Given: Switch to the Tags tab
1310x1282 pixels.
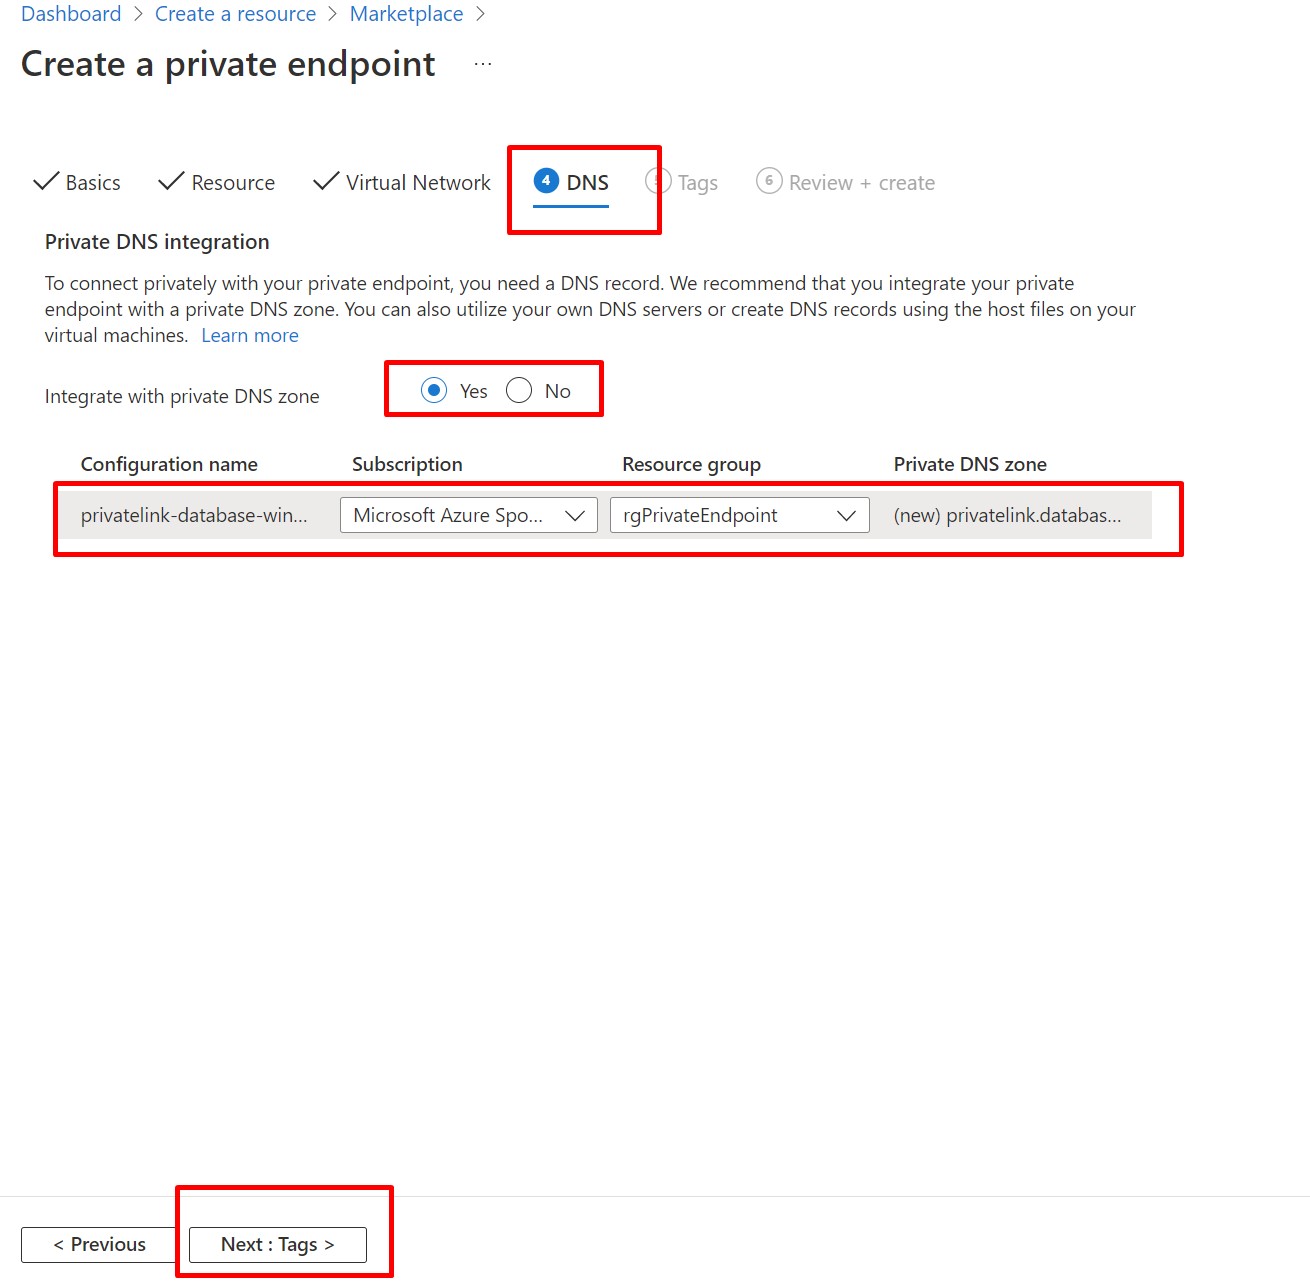Looking at the screenshot, I should [697, 183].
